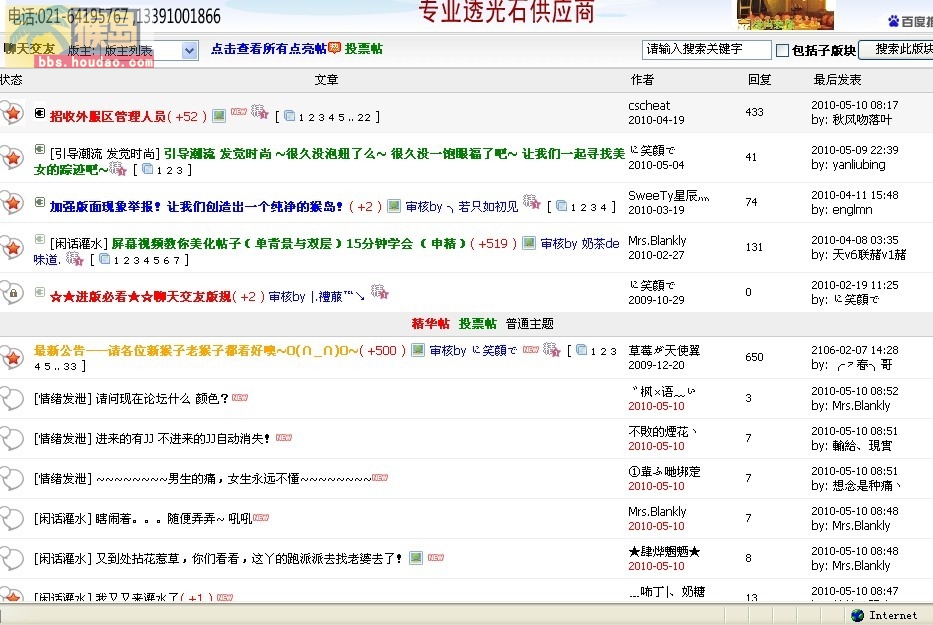The image size is (933, 625).
Task: Focus the 请输入搜索关键字 search field
Action: coord(706,49)
